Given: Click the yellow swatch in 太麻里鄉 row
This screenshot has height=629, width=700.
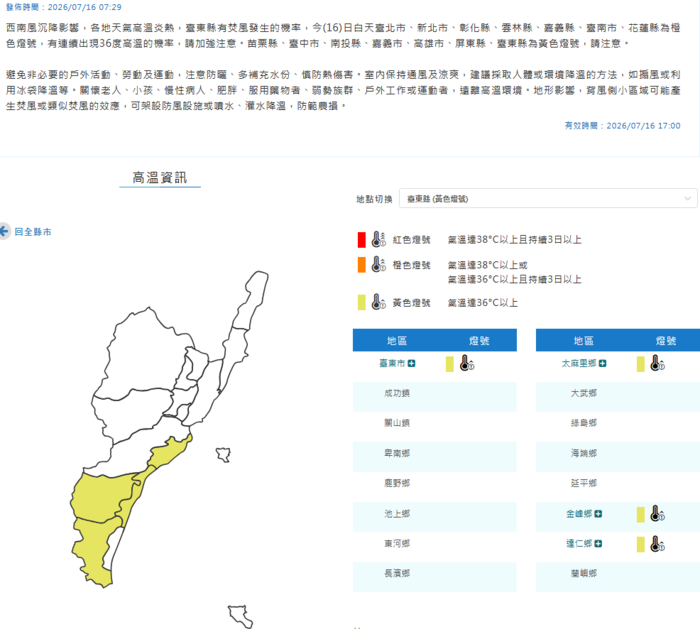Looking at the screenshot, I should [x=641, y=364].
